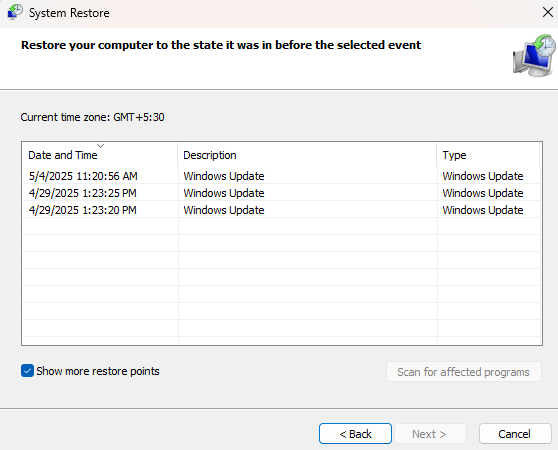The image size is (558, 450).
Task: Click the Description column header
Action: coord(307,155)
